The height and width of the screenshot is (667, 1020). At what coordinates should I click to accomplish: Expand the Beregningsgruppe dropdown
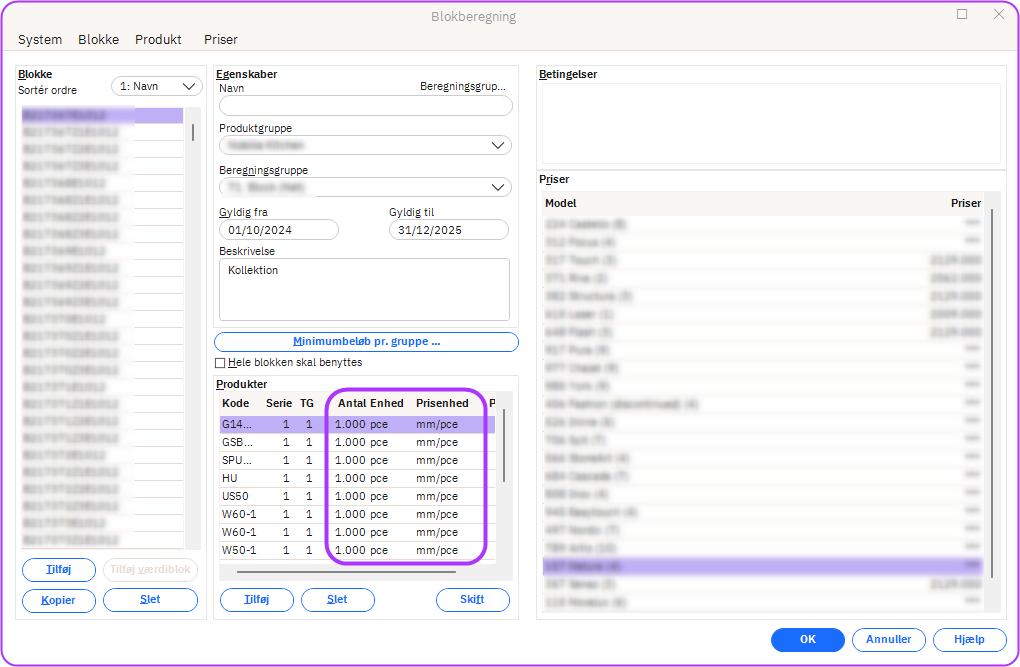click(x=365, y=187)
